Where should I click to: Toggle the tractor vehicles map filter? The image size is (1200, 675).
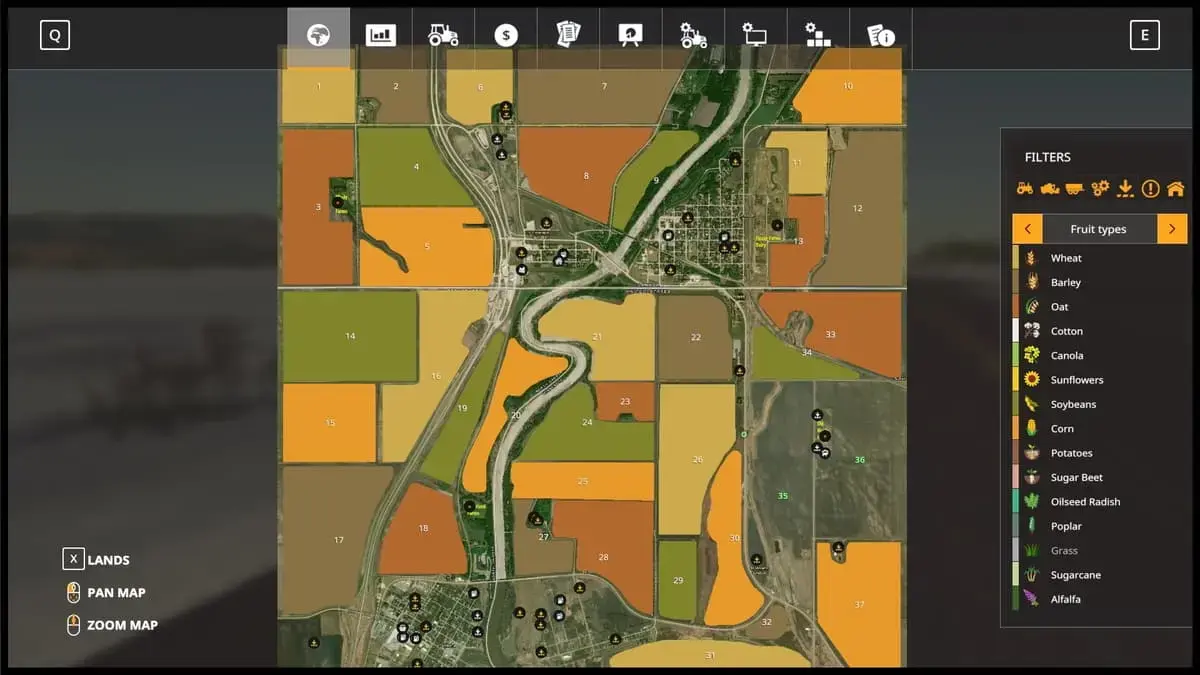[x=1025, y=188]
